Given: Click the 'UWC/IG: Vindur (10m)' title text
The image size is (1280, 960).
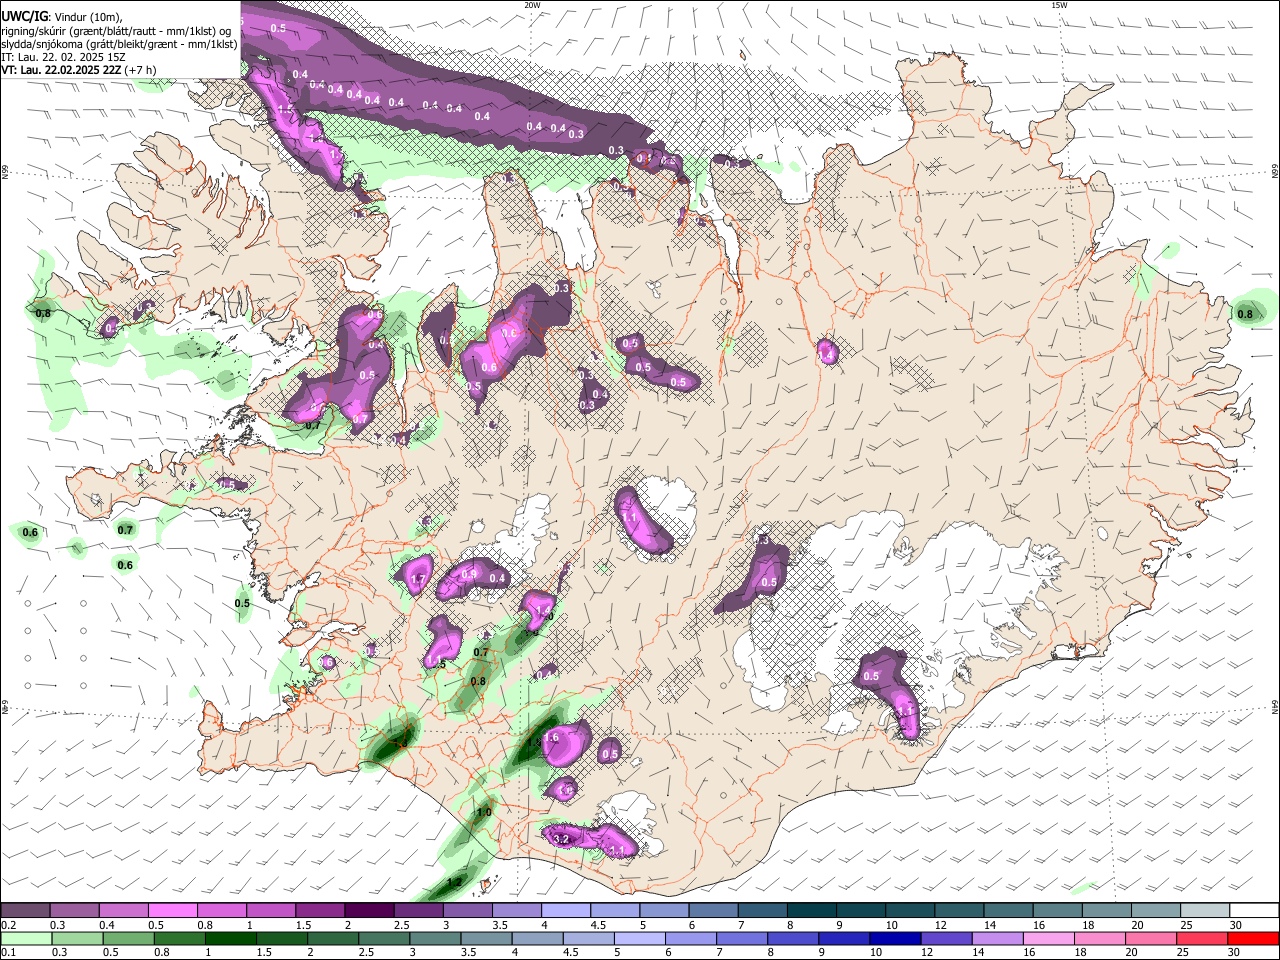Looking at the screenshot, I should 62,16.
